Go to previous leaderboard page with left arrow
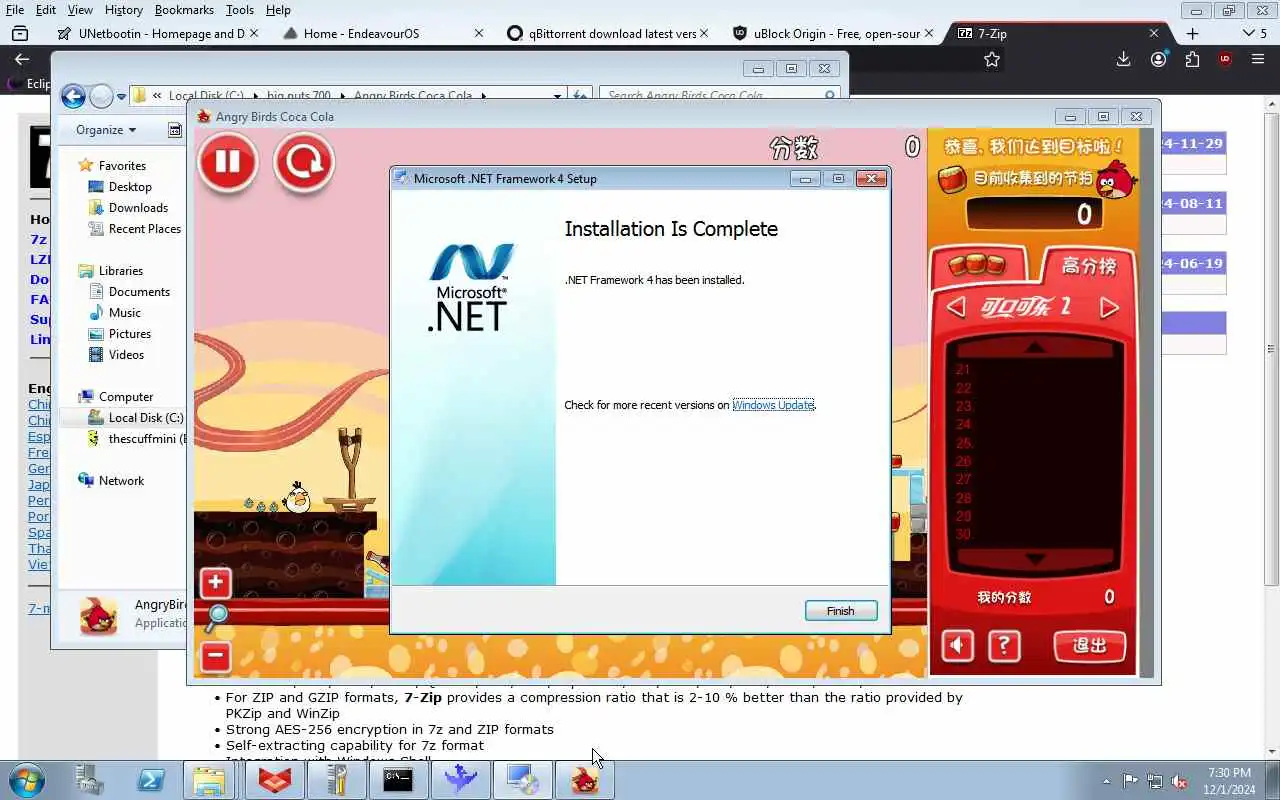 956,307
